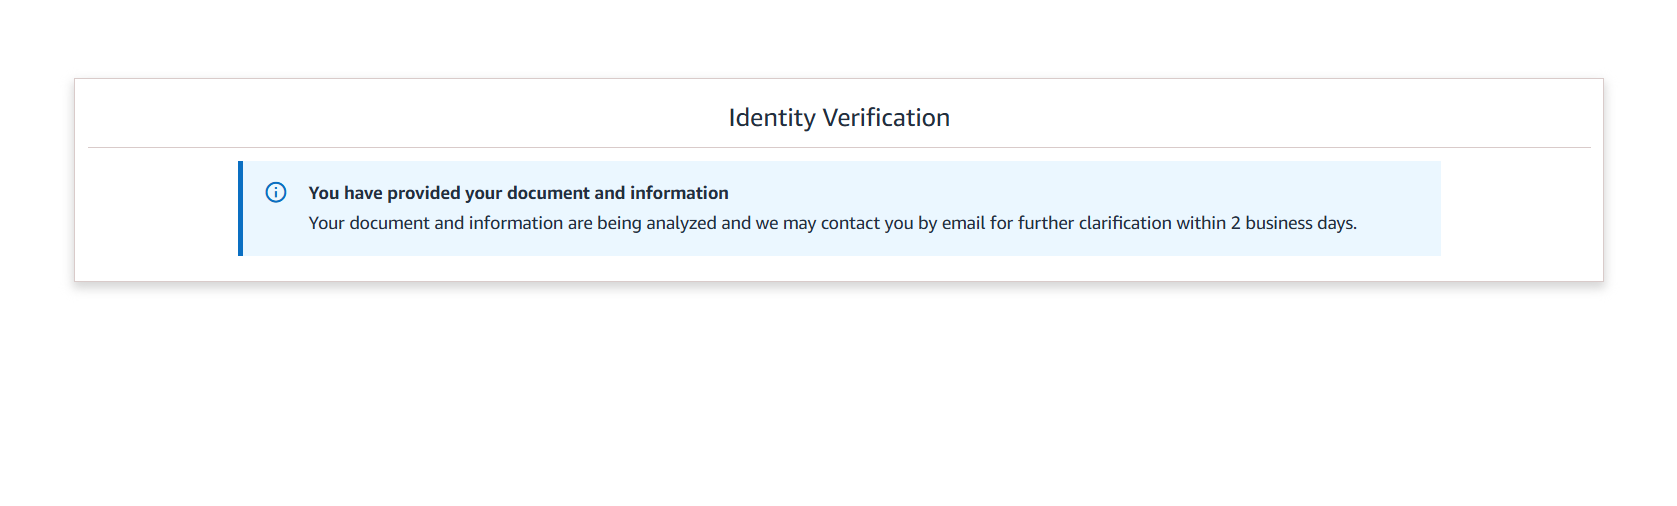The width and height of the screenshot is (1677, 506).
Task: Click the blue info circle icon
Action: pos(276,192)
